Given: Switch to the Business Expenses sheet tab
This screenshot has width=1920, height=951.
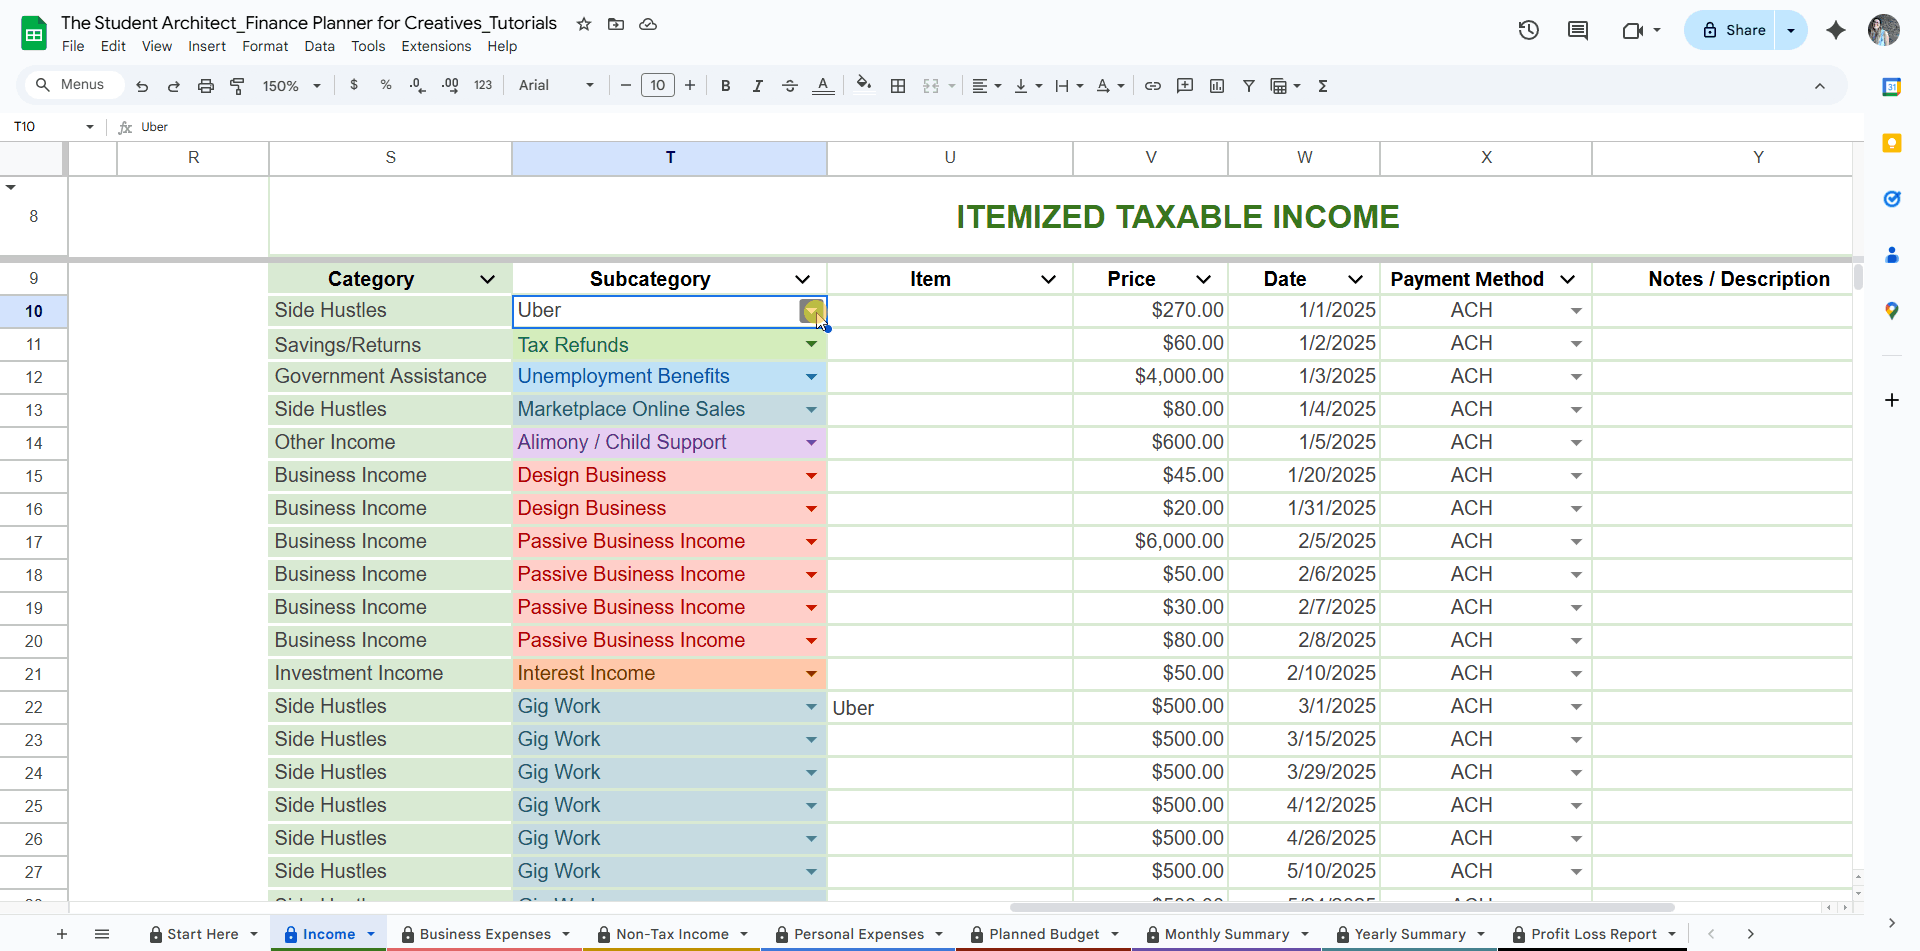Looking at the screenshot, I should click(484, 934).
